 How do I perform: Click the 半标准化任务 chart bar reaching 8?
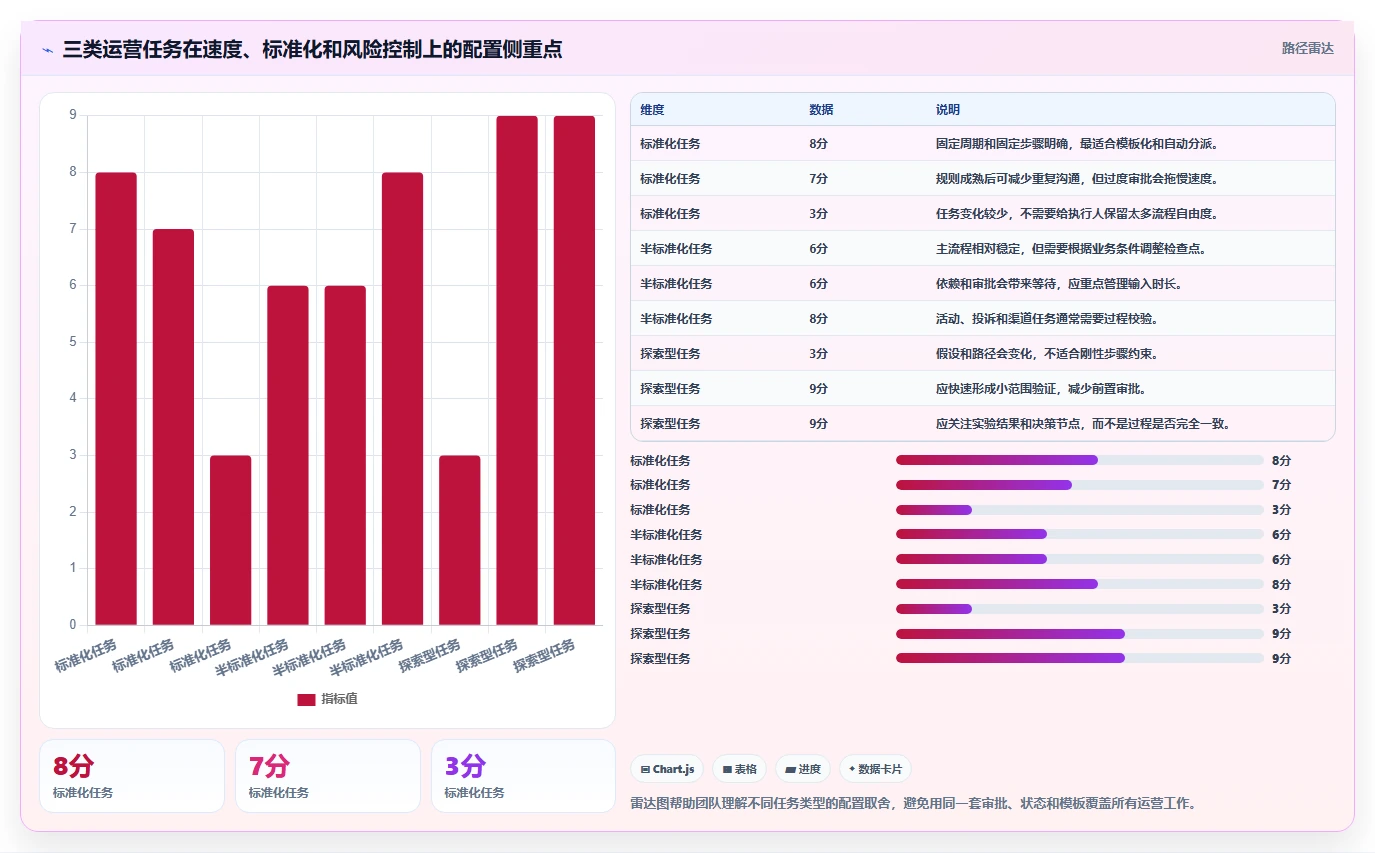(x=402, y=399)
